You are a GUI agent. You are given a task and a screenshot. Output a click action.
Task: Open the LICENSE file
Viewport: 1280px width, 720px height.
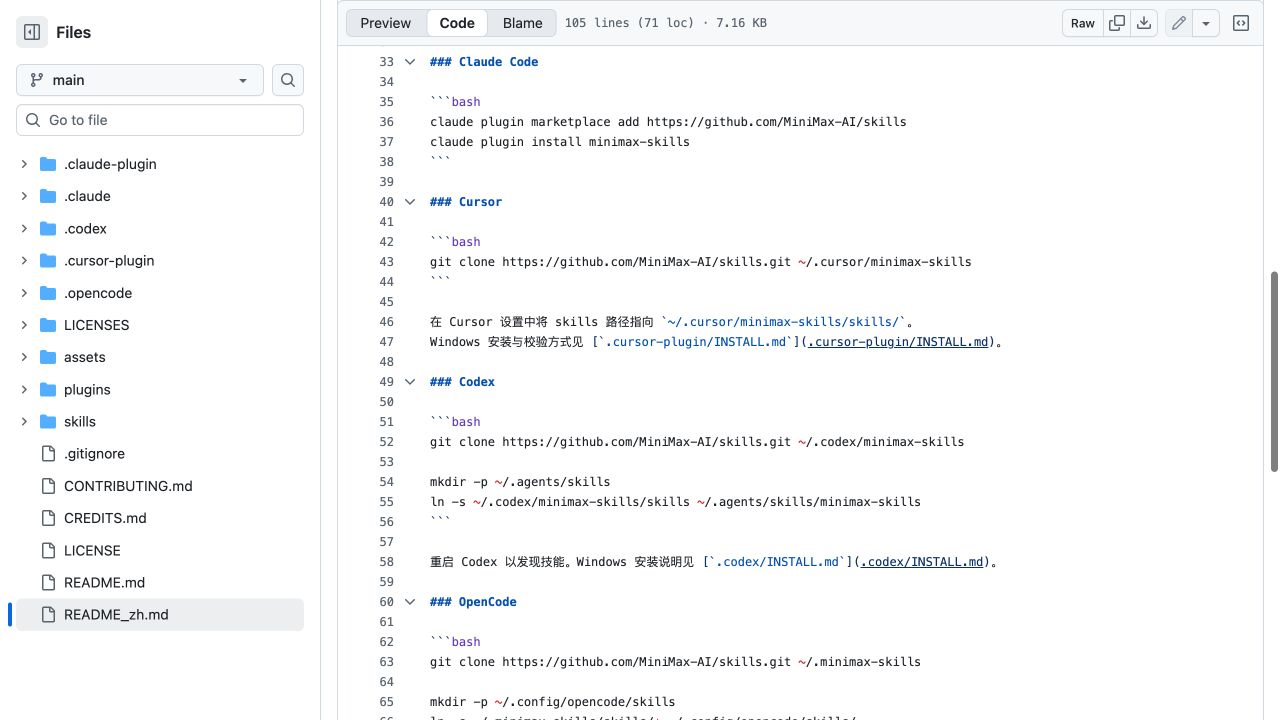(x=92, y=550)
